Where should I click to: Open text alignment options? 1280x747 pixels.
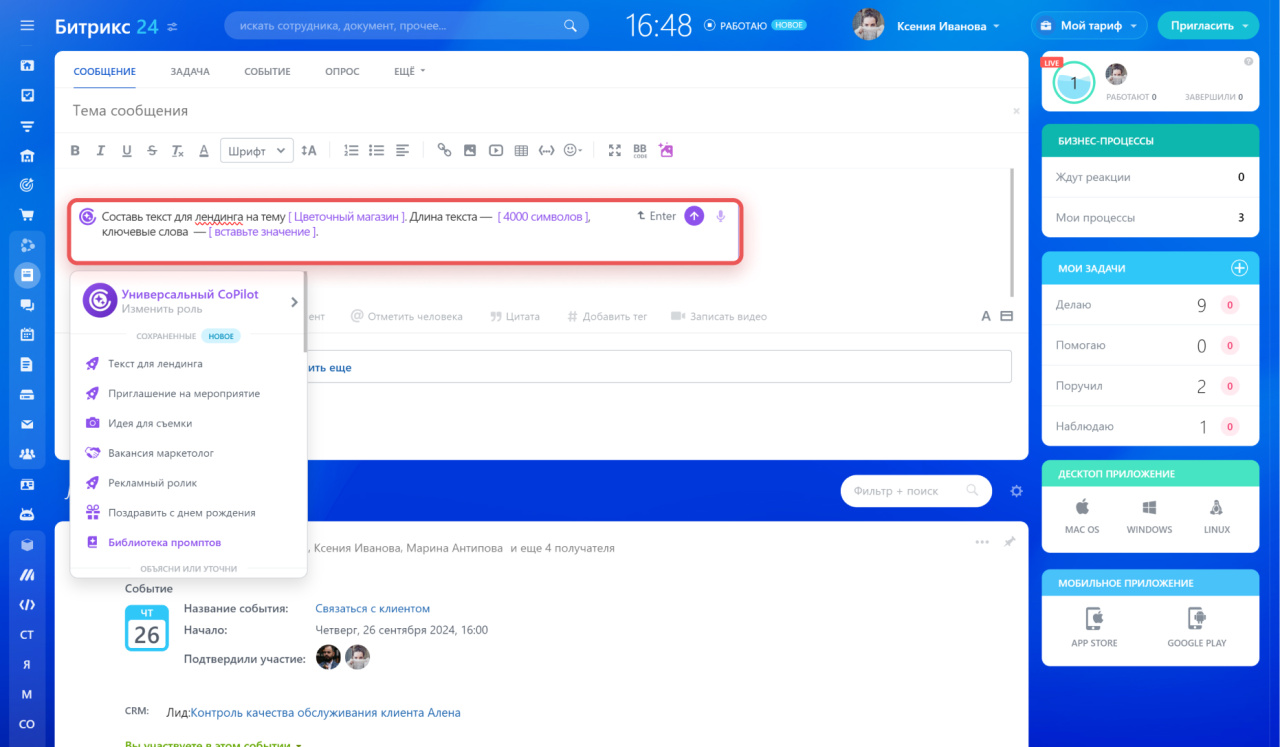click(x=402, y=151)
